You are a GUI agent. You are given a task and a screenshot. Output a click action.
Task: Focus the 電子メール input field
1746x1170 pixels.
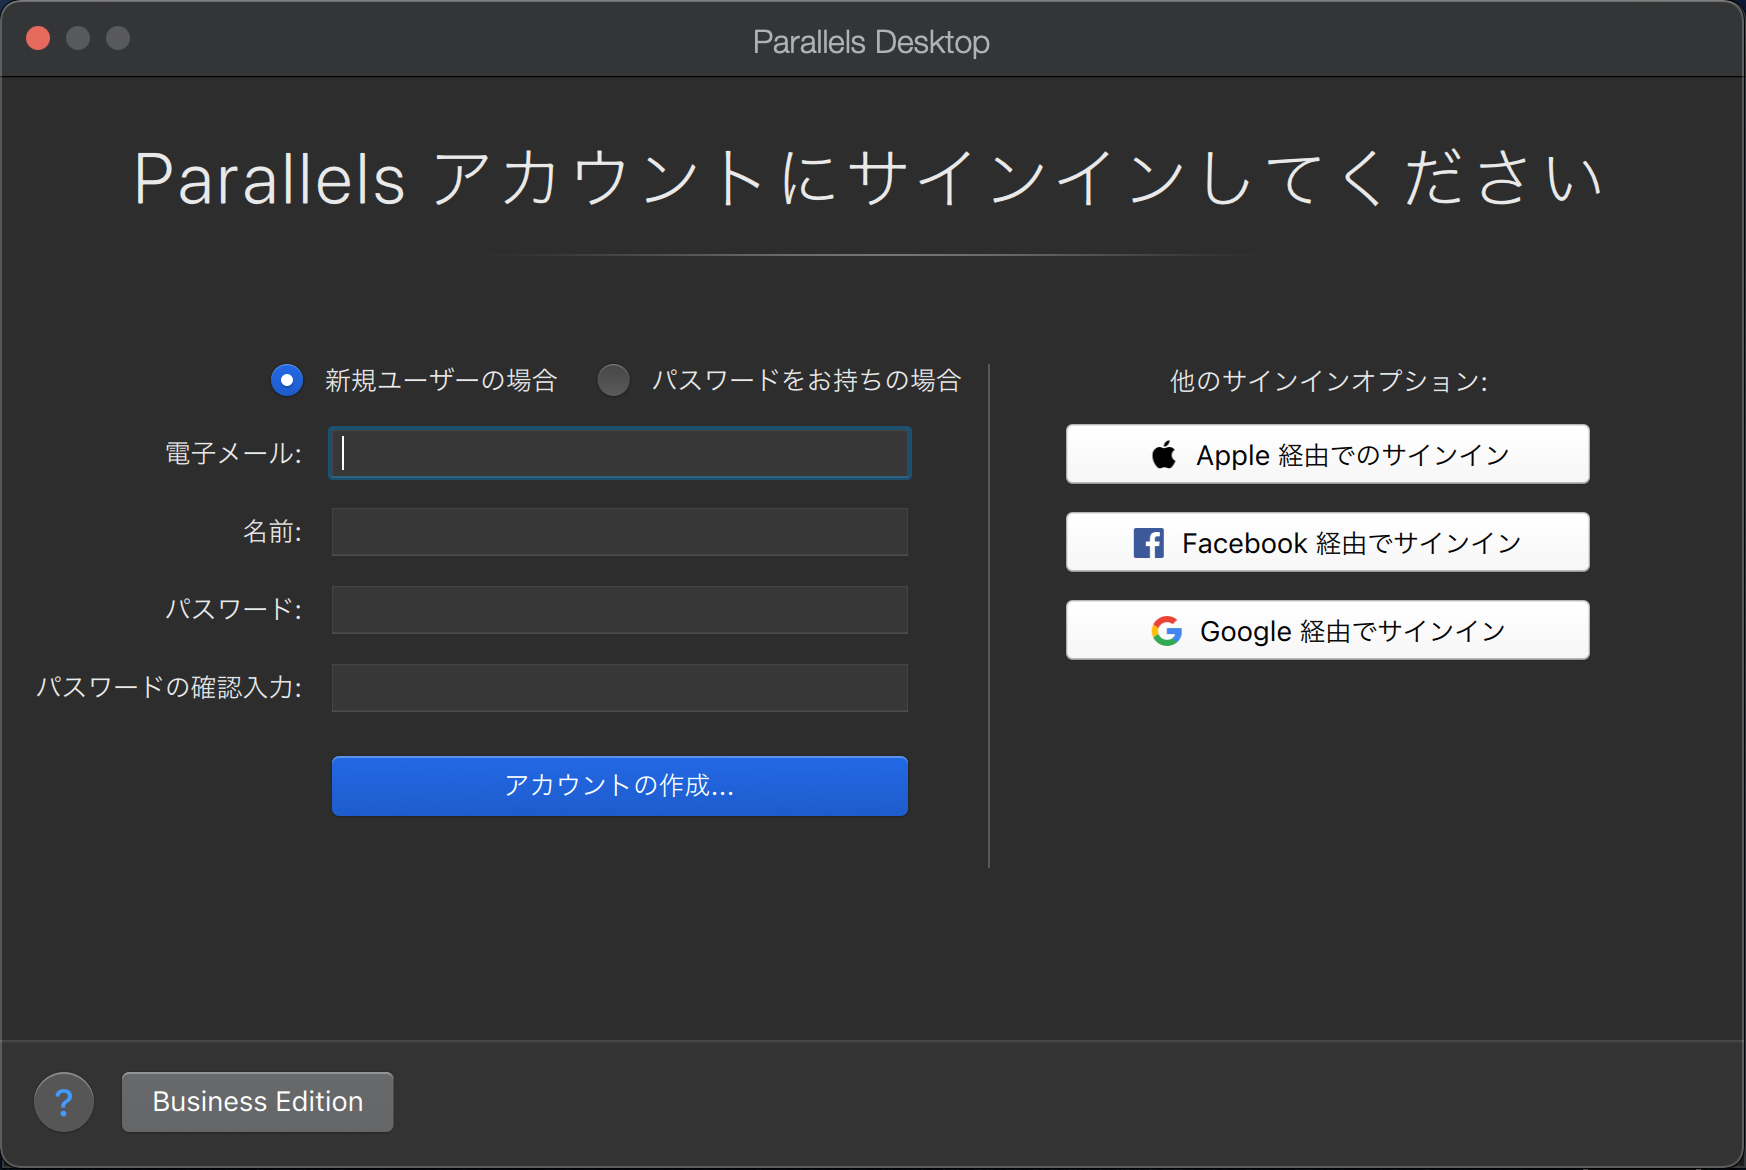[x=619, y=453]
